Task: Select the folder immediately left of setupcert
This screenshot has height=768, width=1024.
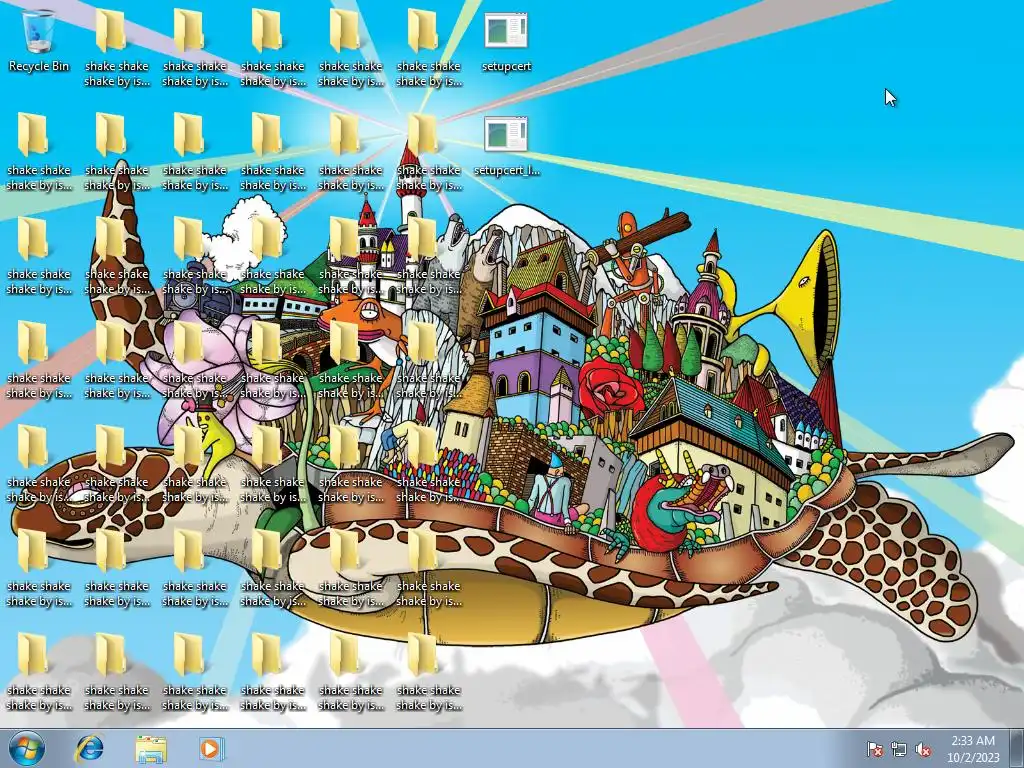Action: [428, 48]
